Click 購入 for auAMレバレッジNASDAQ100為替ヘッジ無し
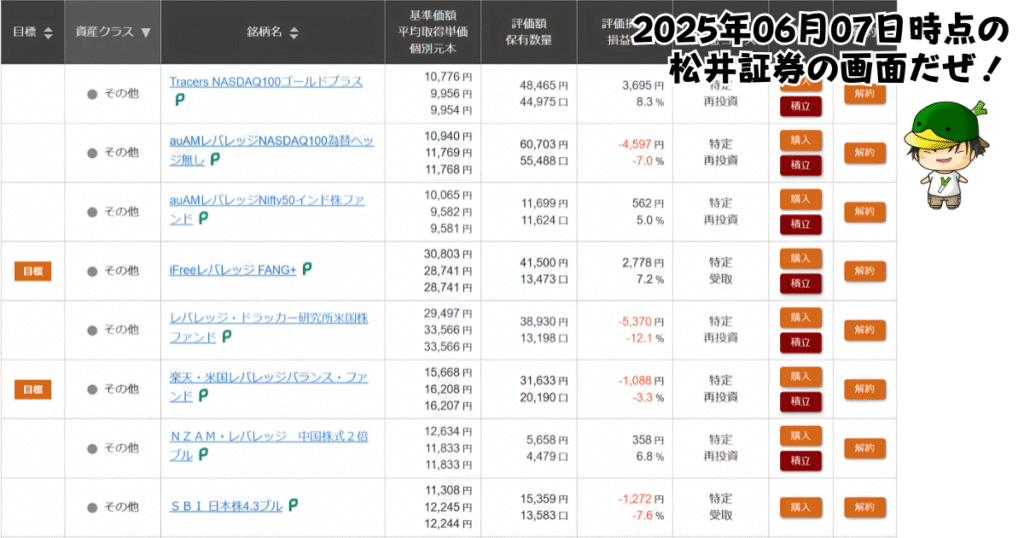This screenshot has height=538, width=1024. [x=801, y=140]
